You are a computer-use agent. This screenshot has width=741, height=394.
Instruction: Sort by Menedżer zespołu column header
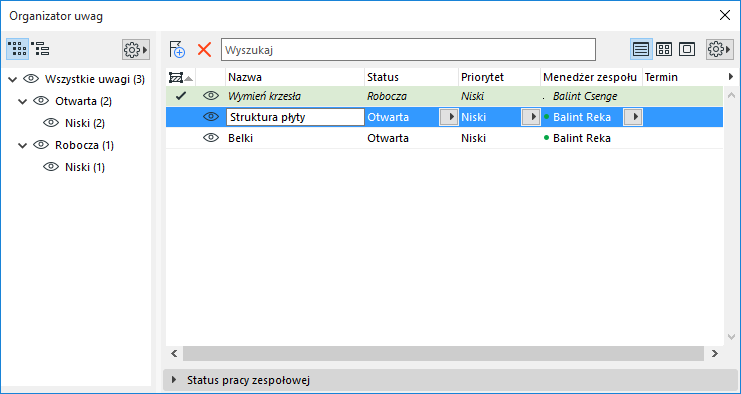point(591,77)
